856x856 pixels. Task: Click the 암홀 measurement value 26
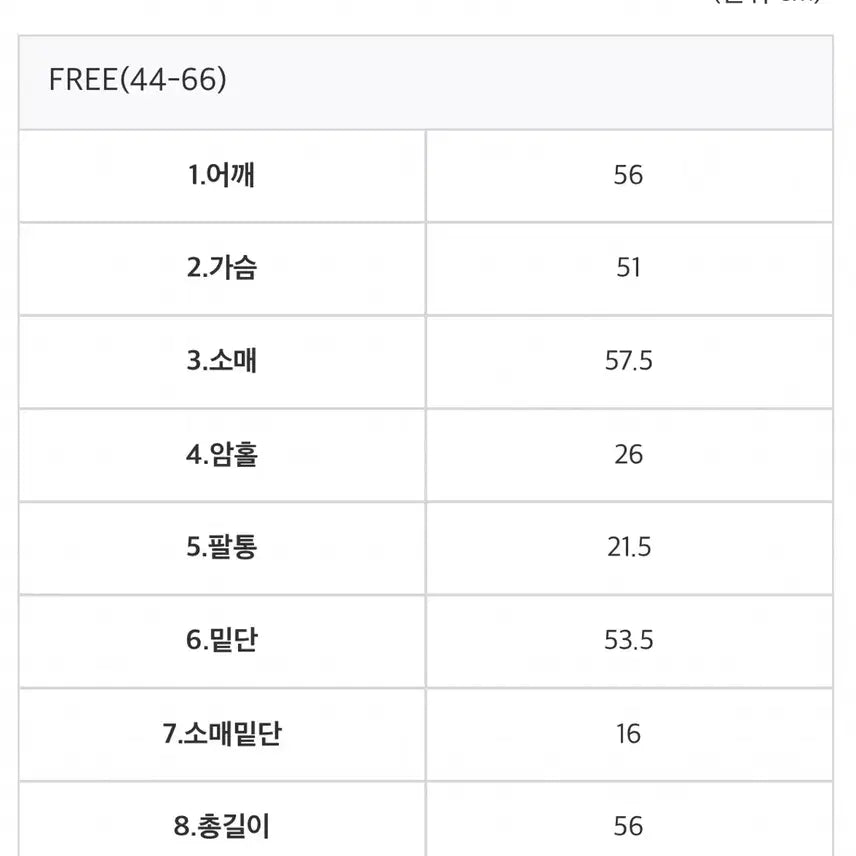pos(628,455)
